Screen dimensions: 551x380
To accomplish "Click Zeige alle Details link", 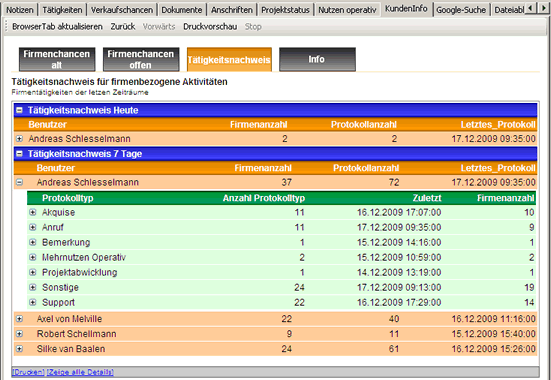I will (x=80, y=372).
